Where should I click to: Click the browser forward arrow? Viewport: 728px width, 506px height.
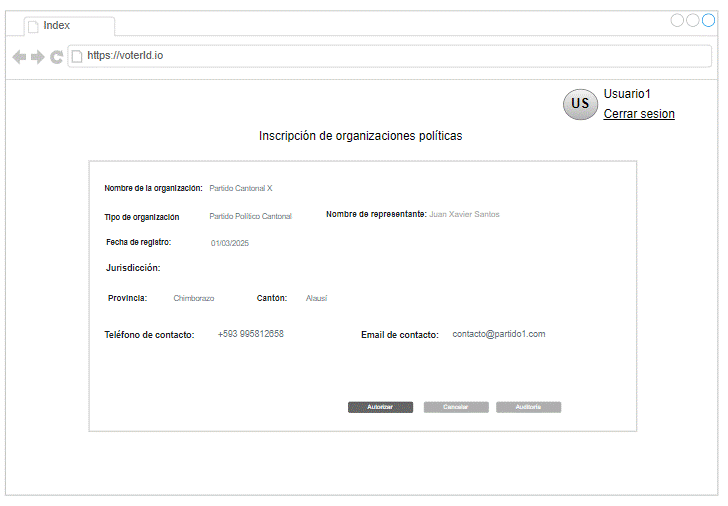coord(38,57)
